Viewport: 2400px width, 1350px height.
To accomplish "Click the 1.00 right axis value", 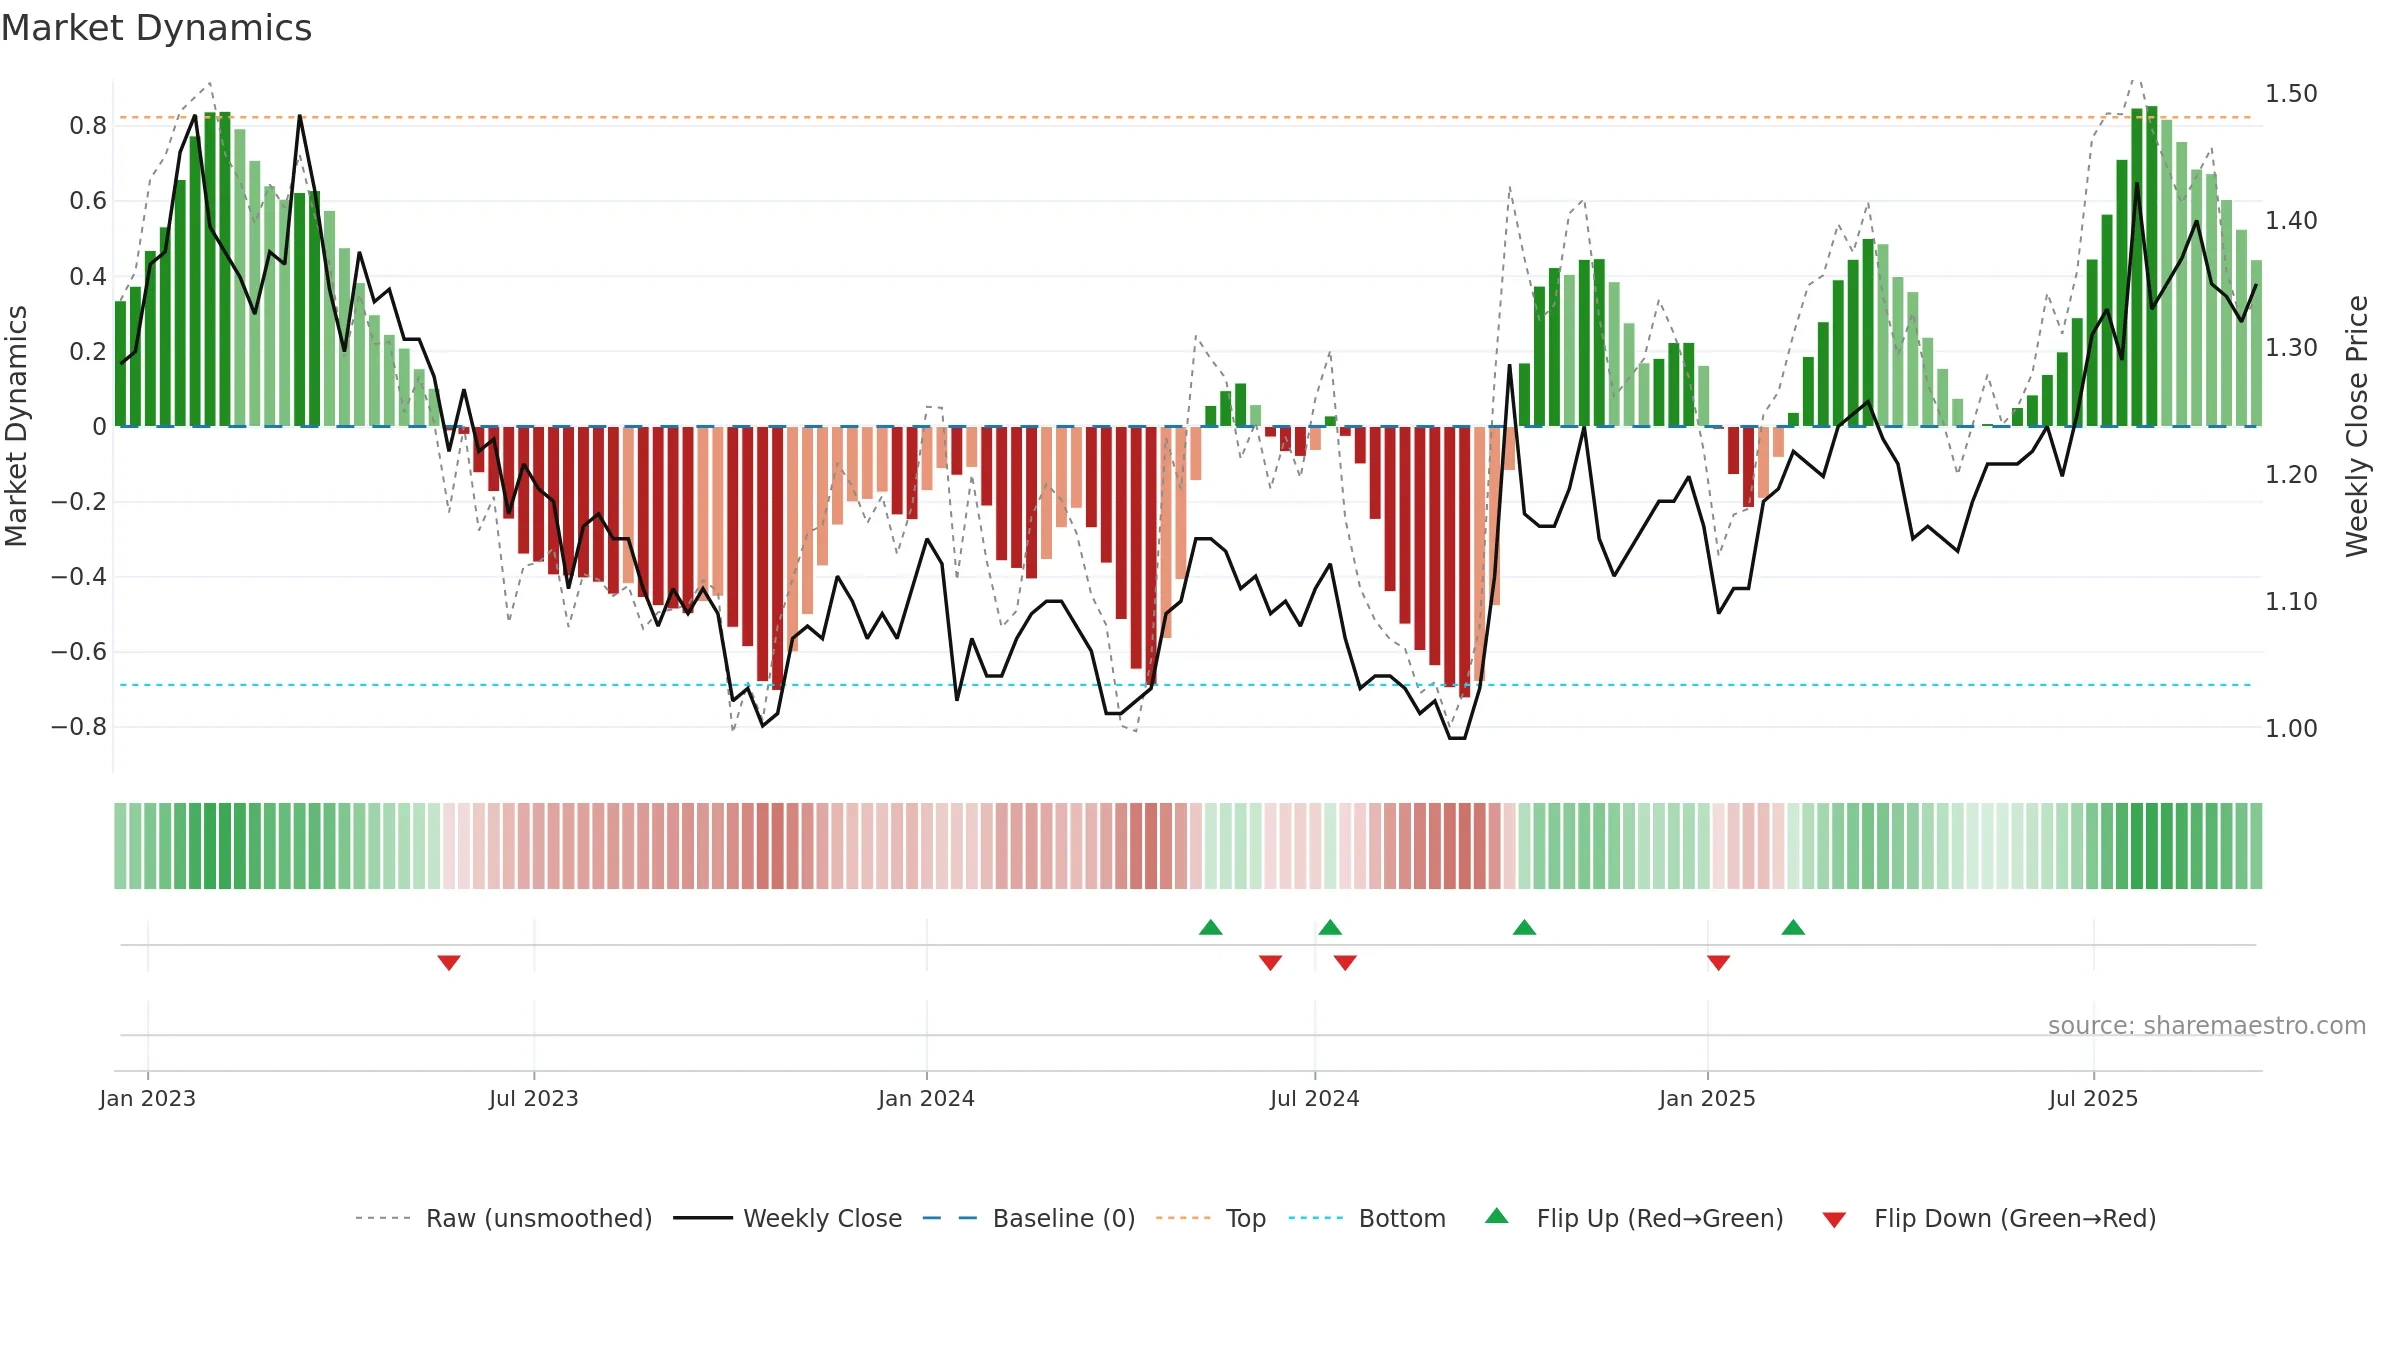I will coord(2291,728).
